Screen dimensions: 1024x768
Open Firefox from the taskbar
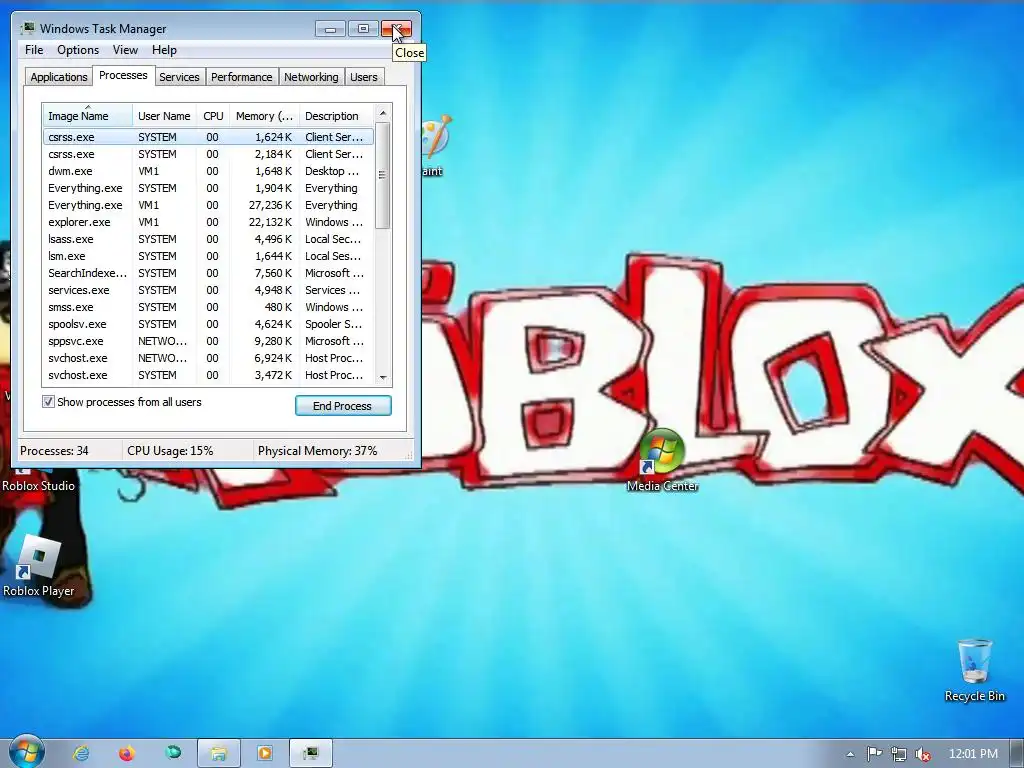coord(127,753)
